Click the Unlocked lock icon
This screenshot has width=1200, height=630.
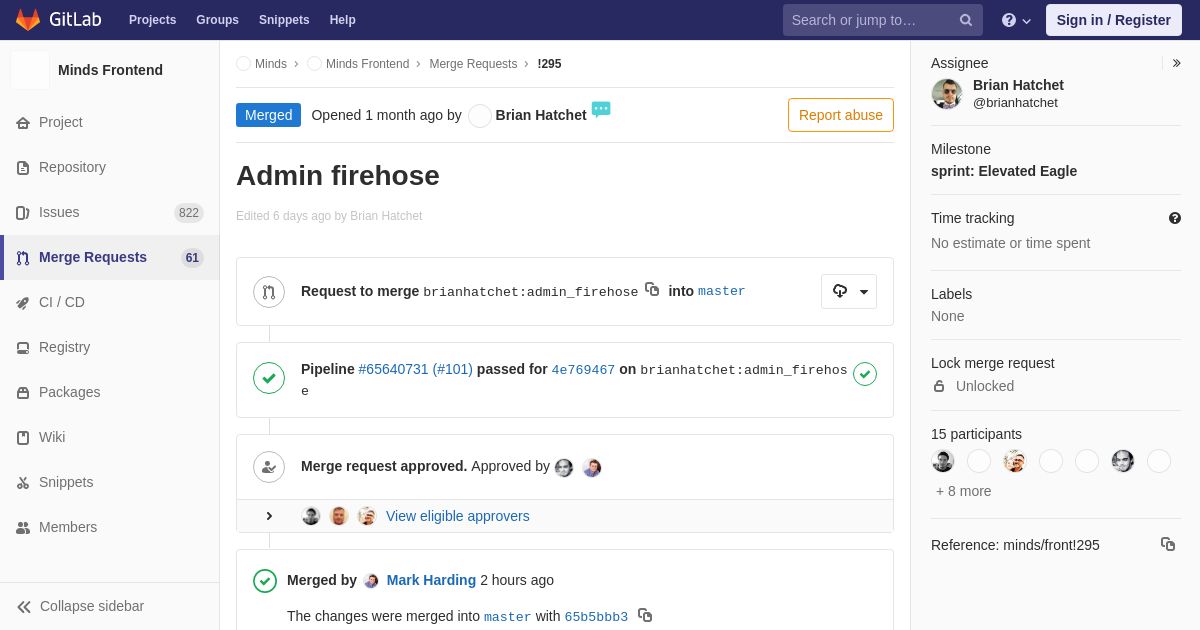tap(939, 386)
